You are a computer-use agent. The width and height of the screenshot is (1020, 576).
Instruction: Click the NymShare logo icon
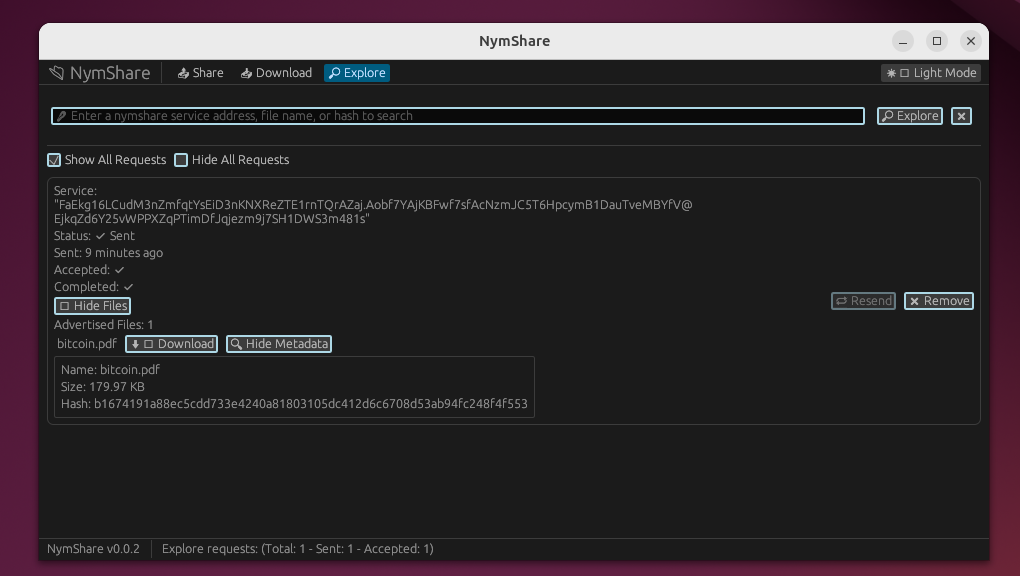click(57, 73)
